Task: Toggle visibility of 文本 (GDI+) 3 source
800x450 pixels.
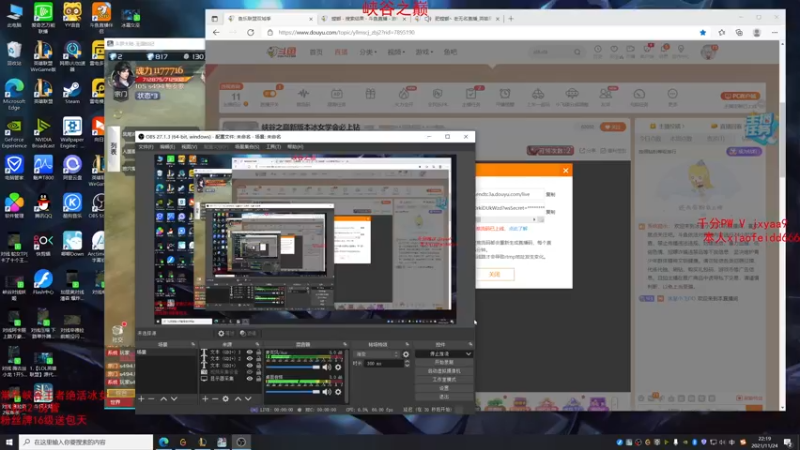Action: [x=249, y=352]
